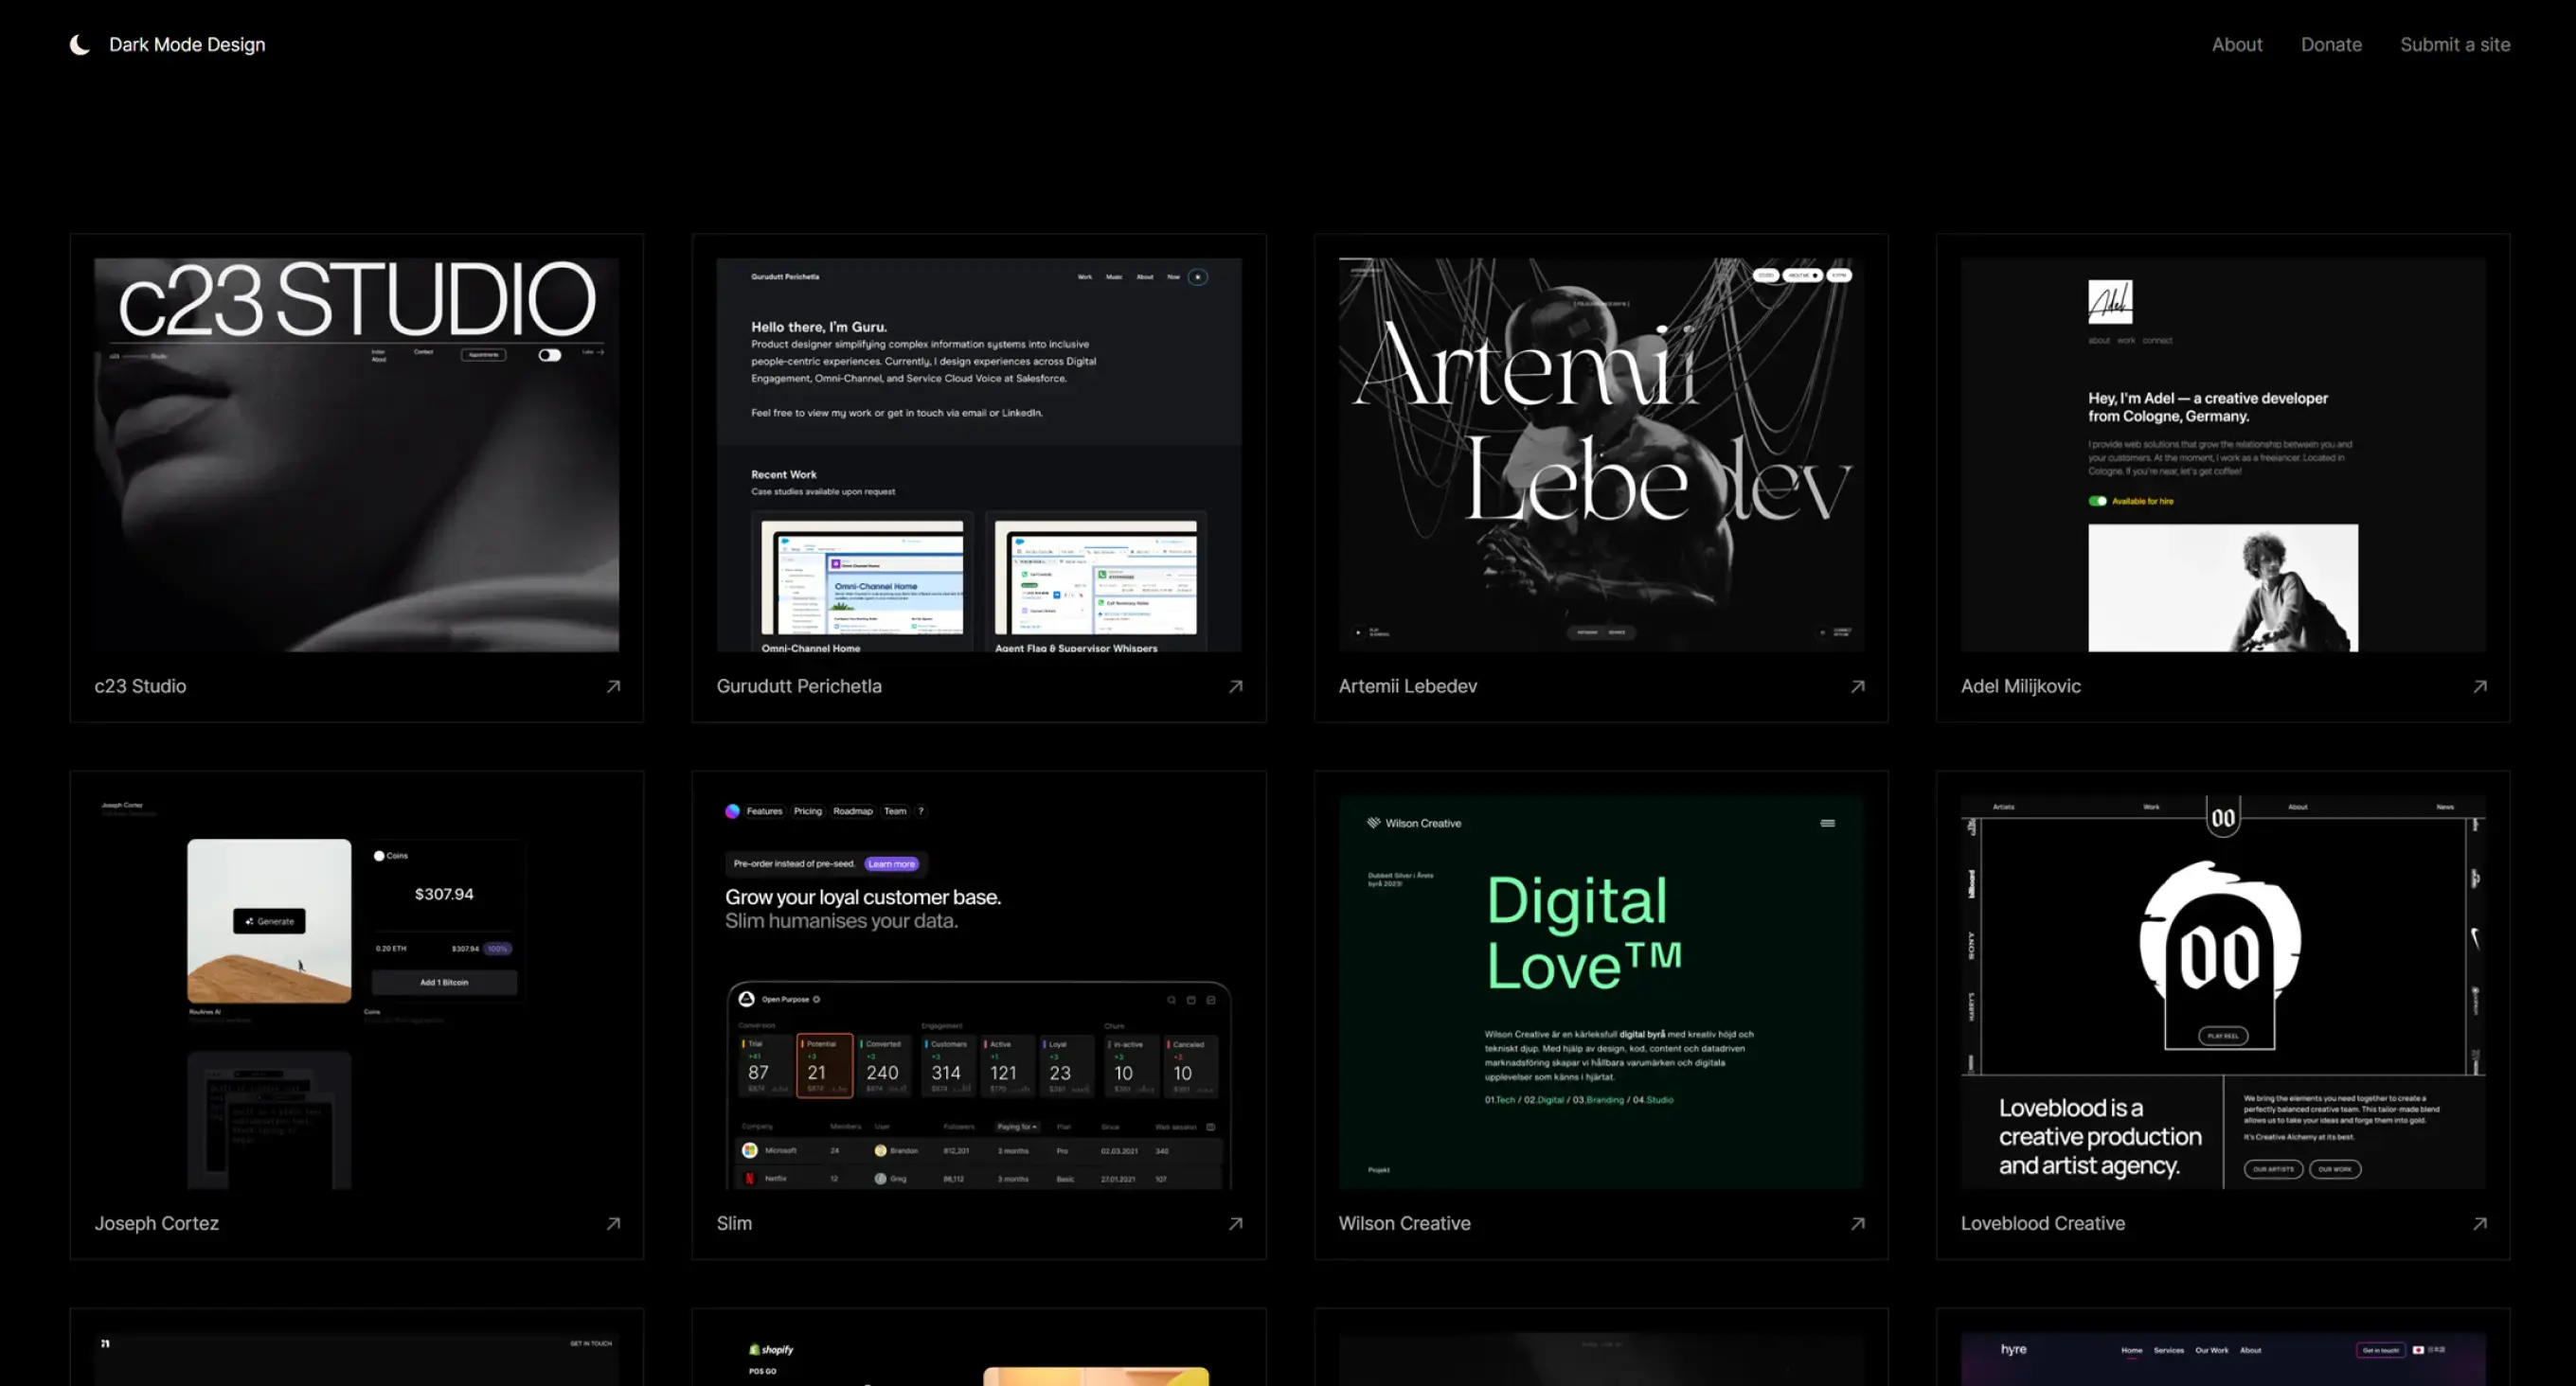Screen dimensions: 2576x1386
Task: Click the Dark Mode Design title
Action: click(187, 44)
